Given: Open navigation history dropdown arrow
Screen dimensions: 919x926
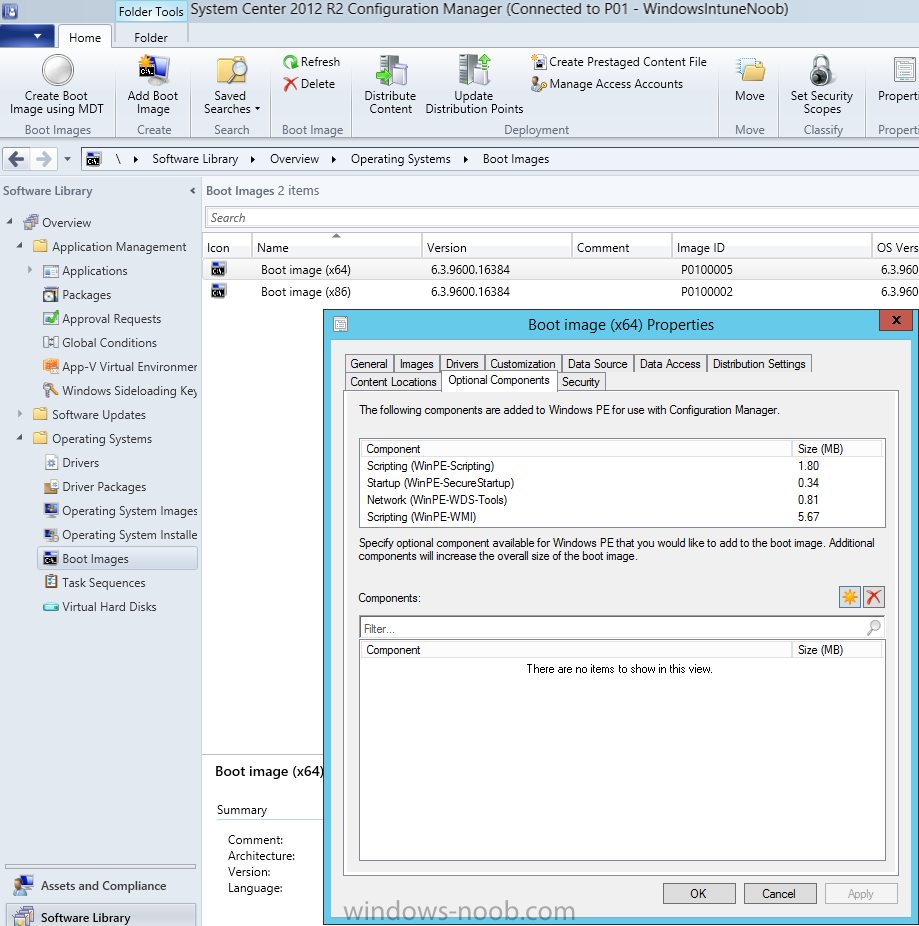Looking at the screenshot, I should (x=67, y=159).
